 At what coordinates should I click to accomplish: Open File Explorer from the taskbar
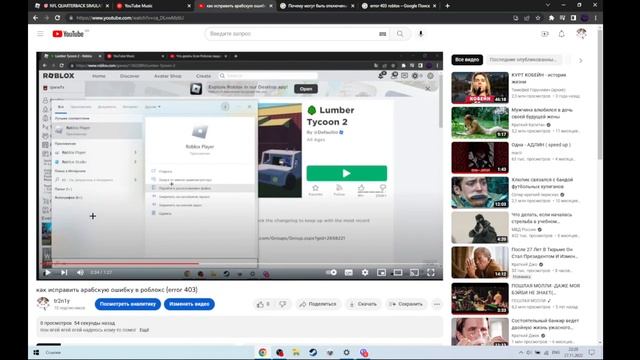[296, 352]
